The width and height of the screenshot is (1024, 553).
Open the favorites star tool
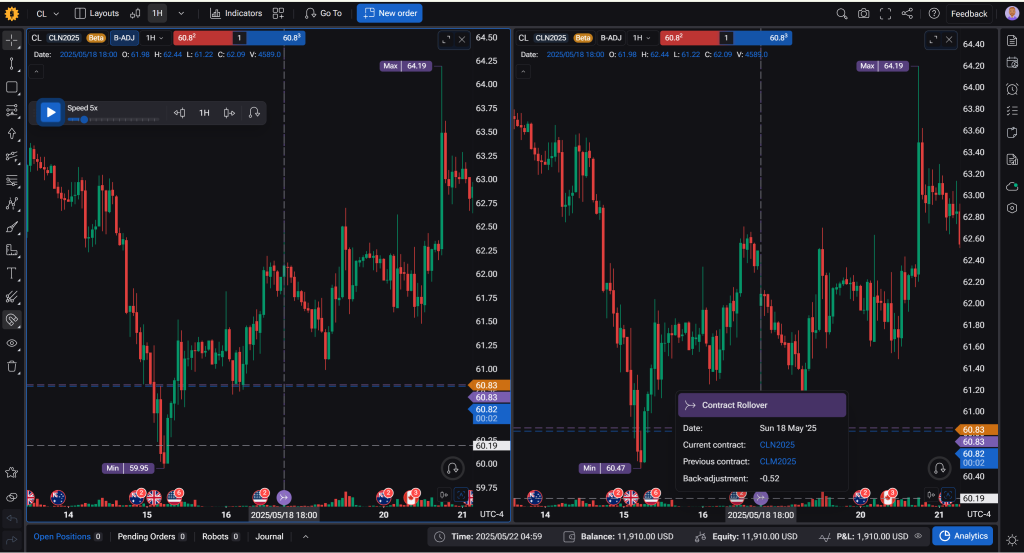(12, 473)
